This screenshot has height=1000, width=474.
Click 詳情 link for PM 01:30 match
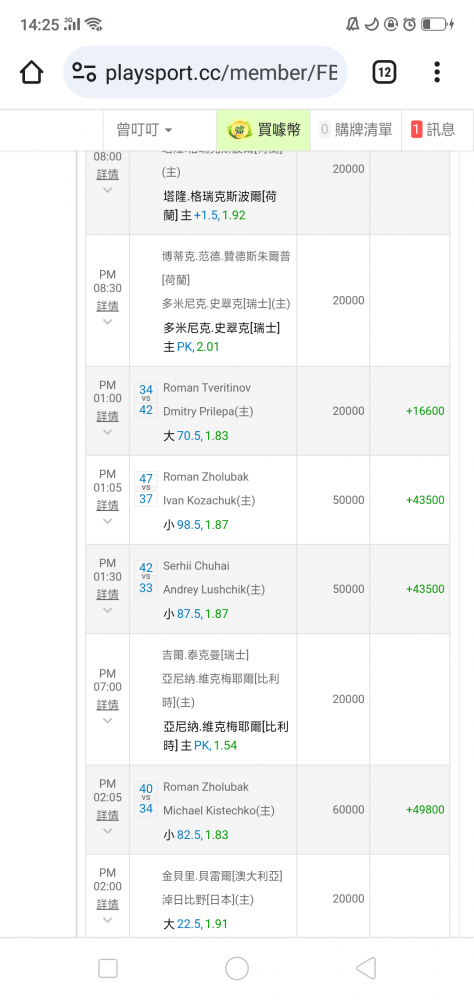click(107, 594)
